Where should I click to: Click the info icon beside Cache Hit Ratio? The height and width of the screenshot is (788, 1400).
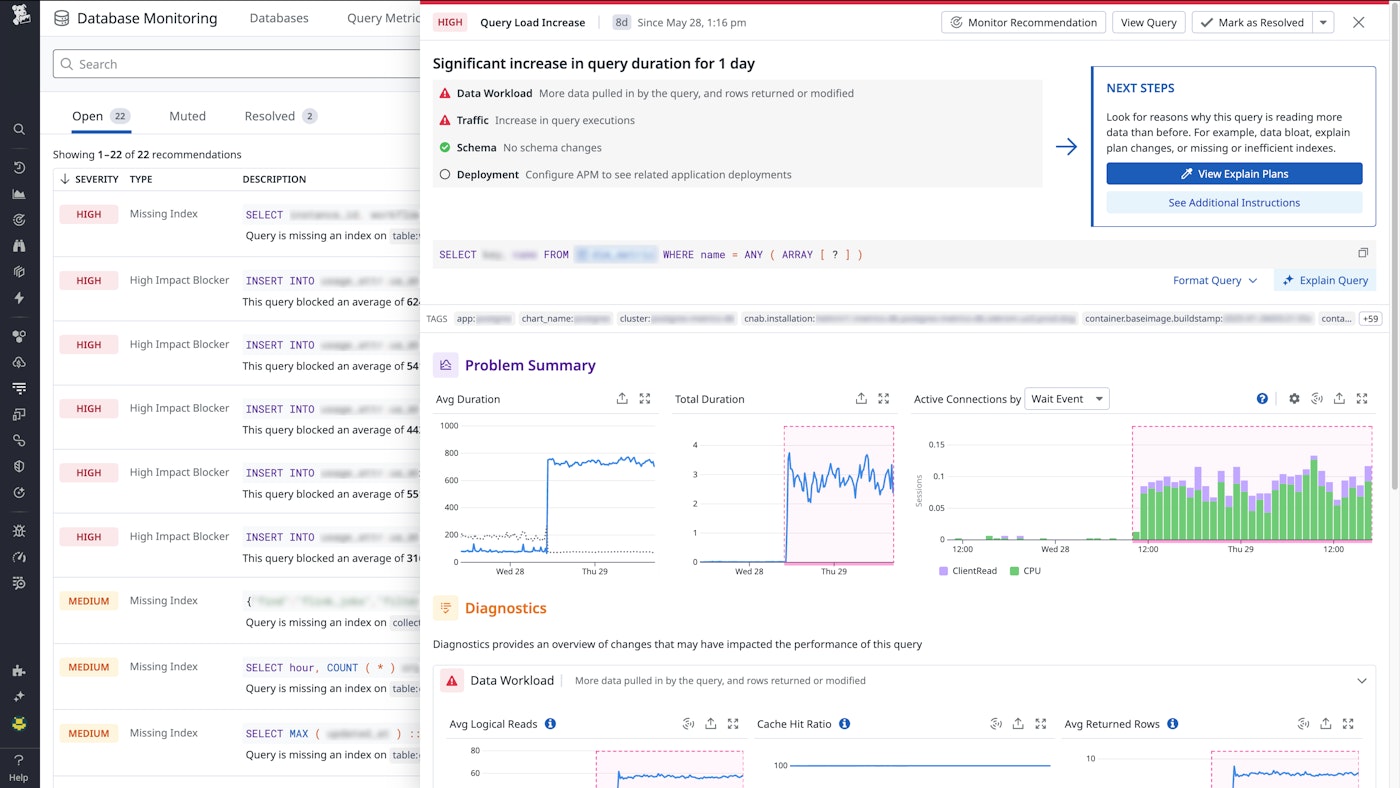pyautogui.click(x=844, y=724)
